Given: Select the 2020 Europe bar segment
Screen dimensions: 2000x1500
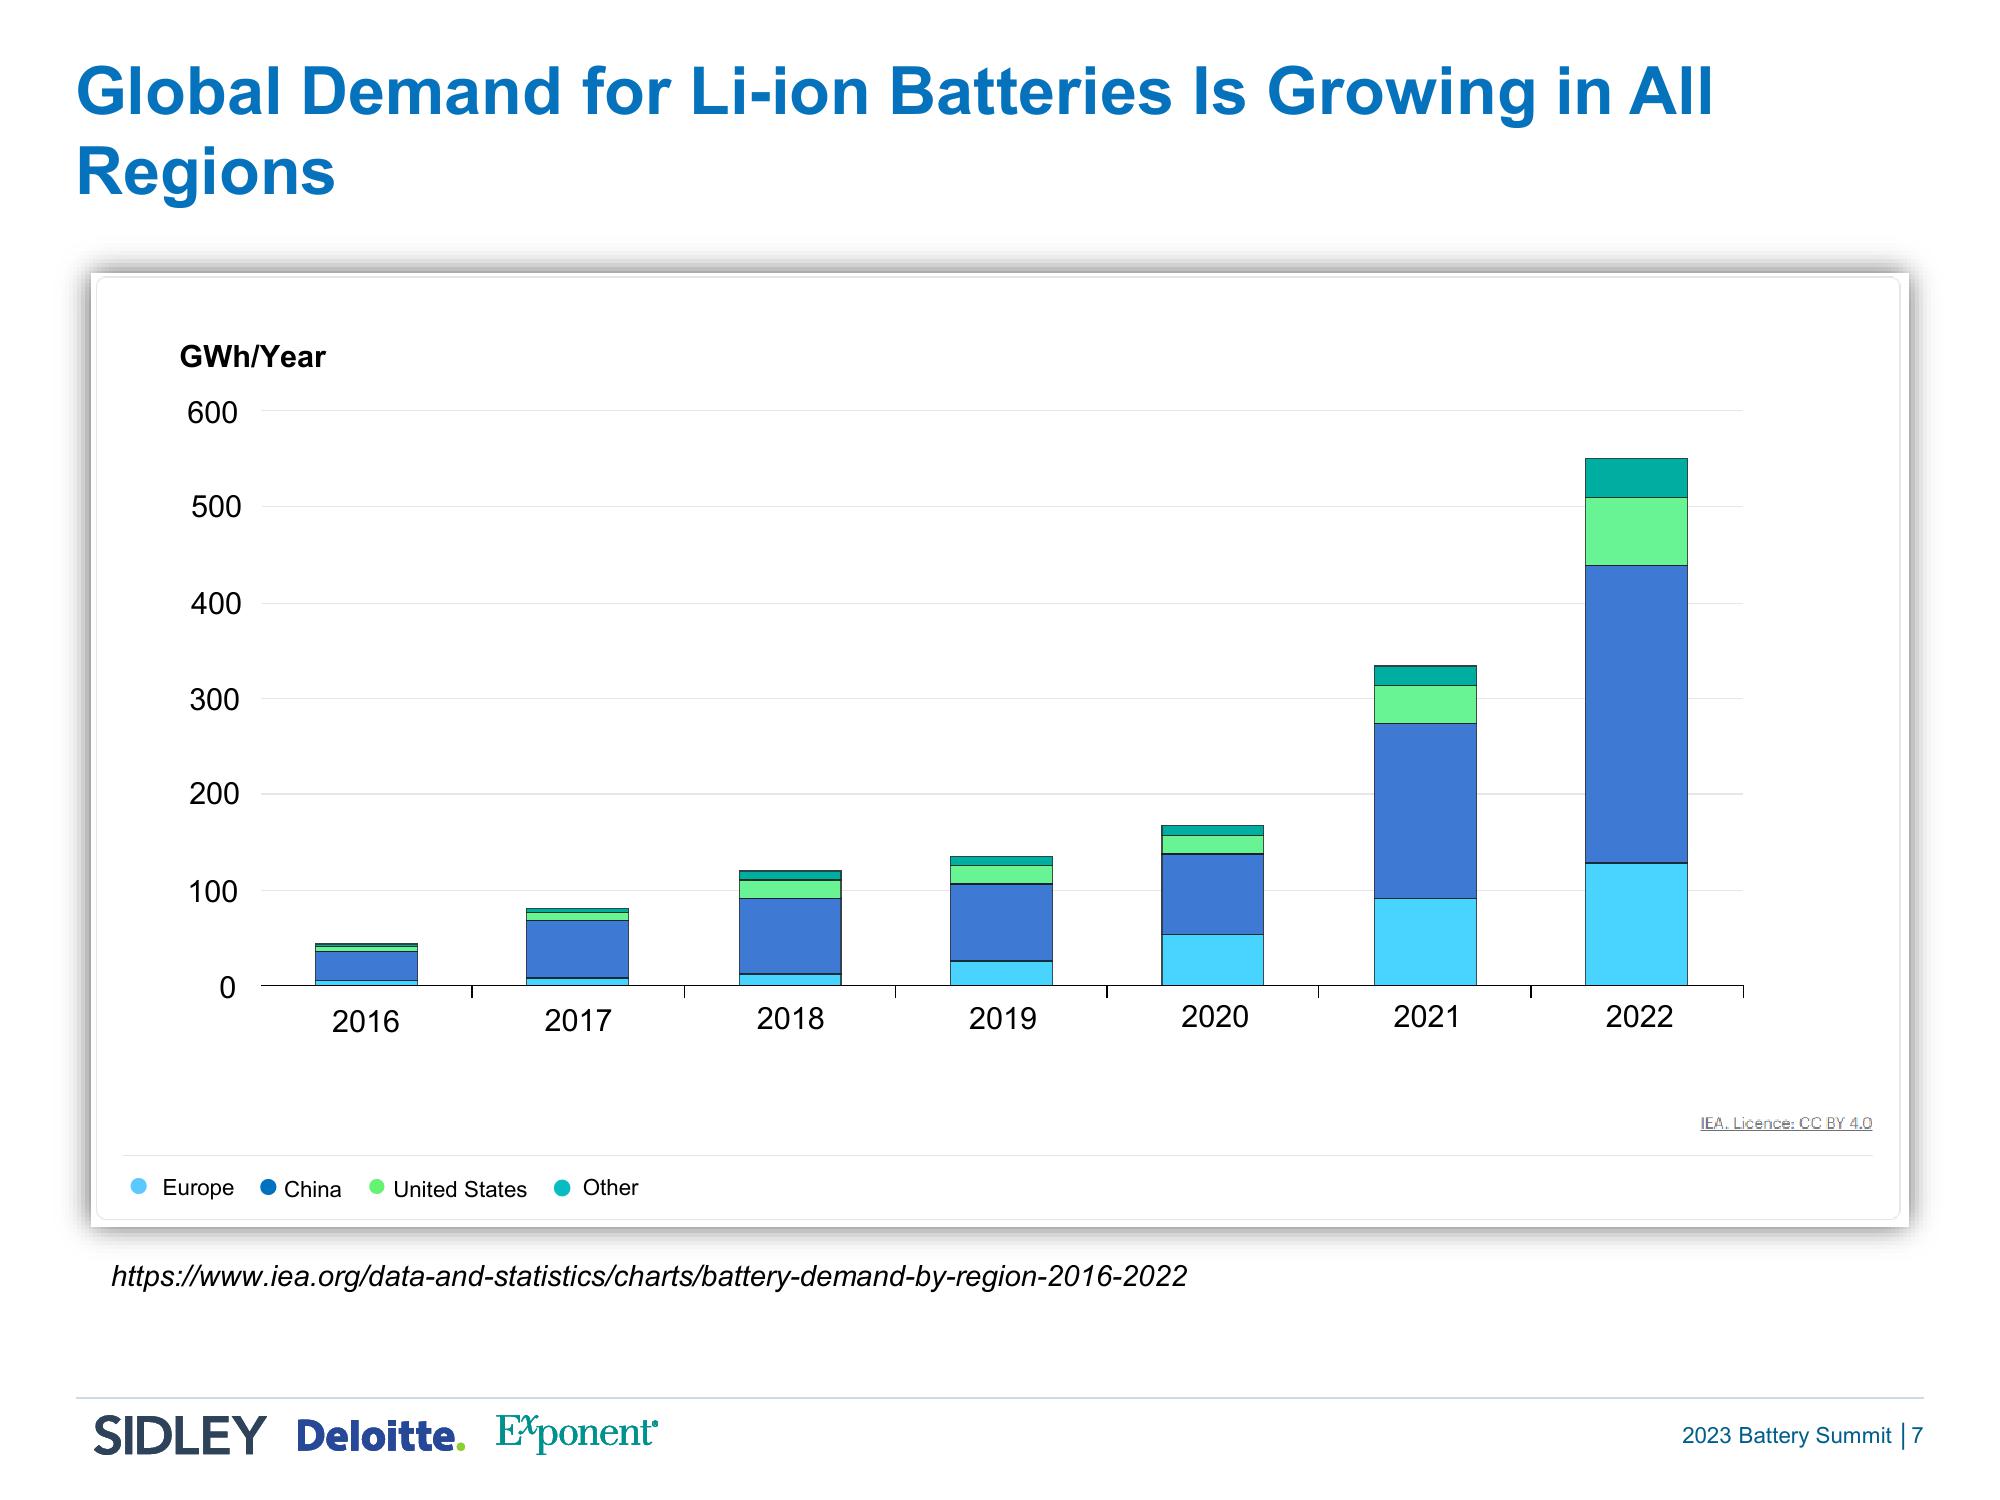Looking at the screenshot, I should point(1212,960).
